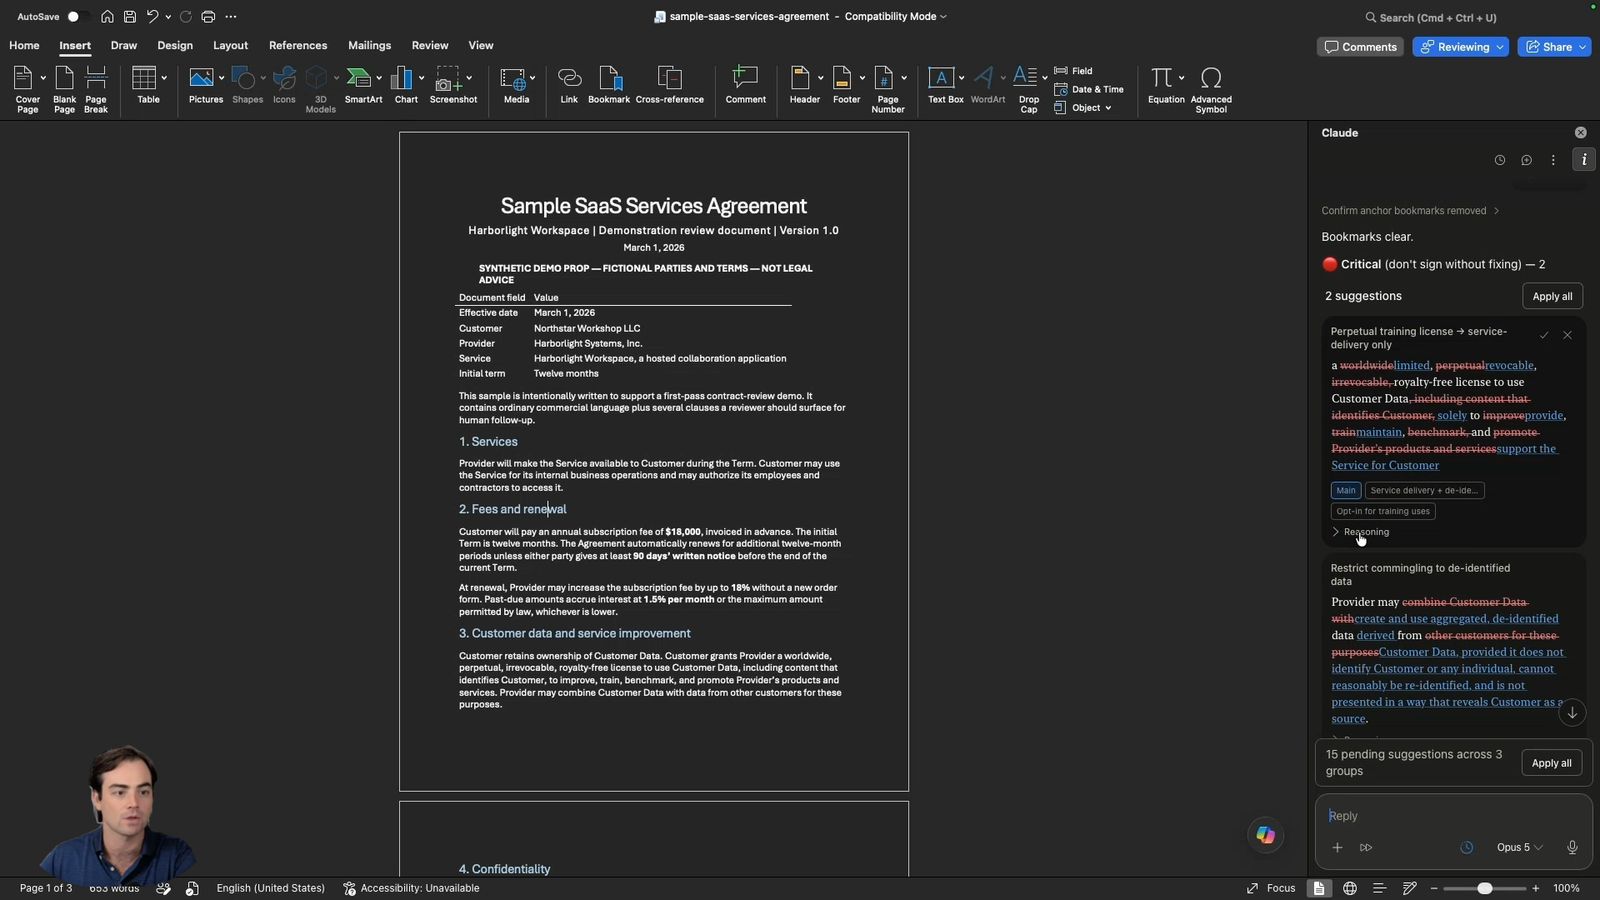Insert a Cross-reference
This screenshot has height=900, width=1600.
(x=669, y=84)
